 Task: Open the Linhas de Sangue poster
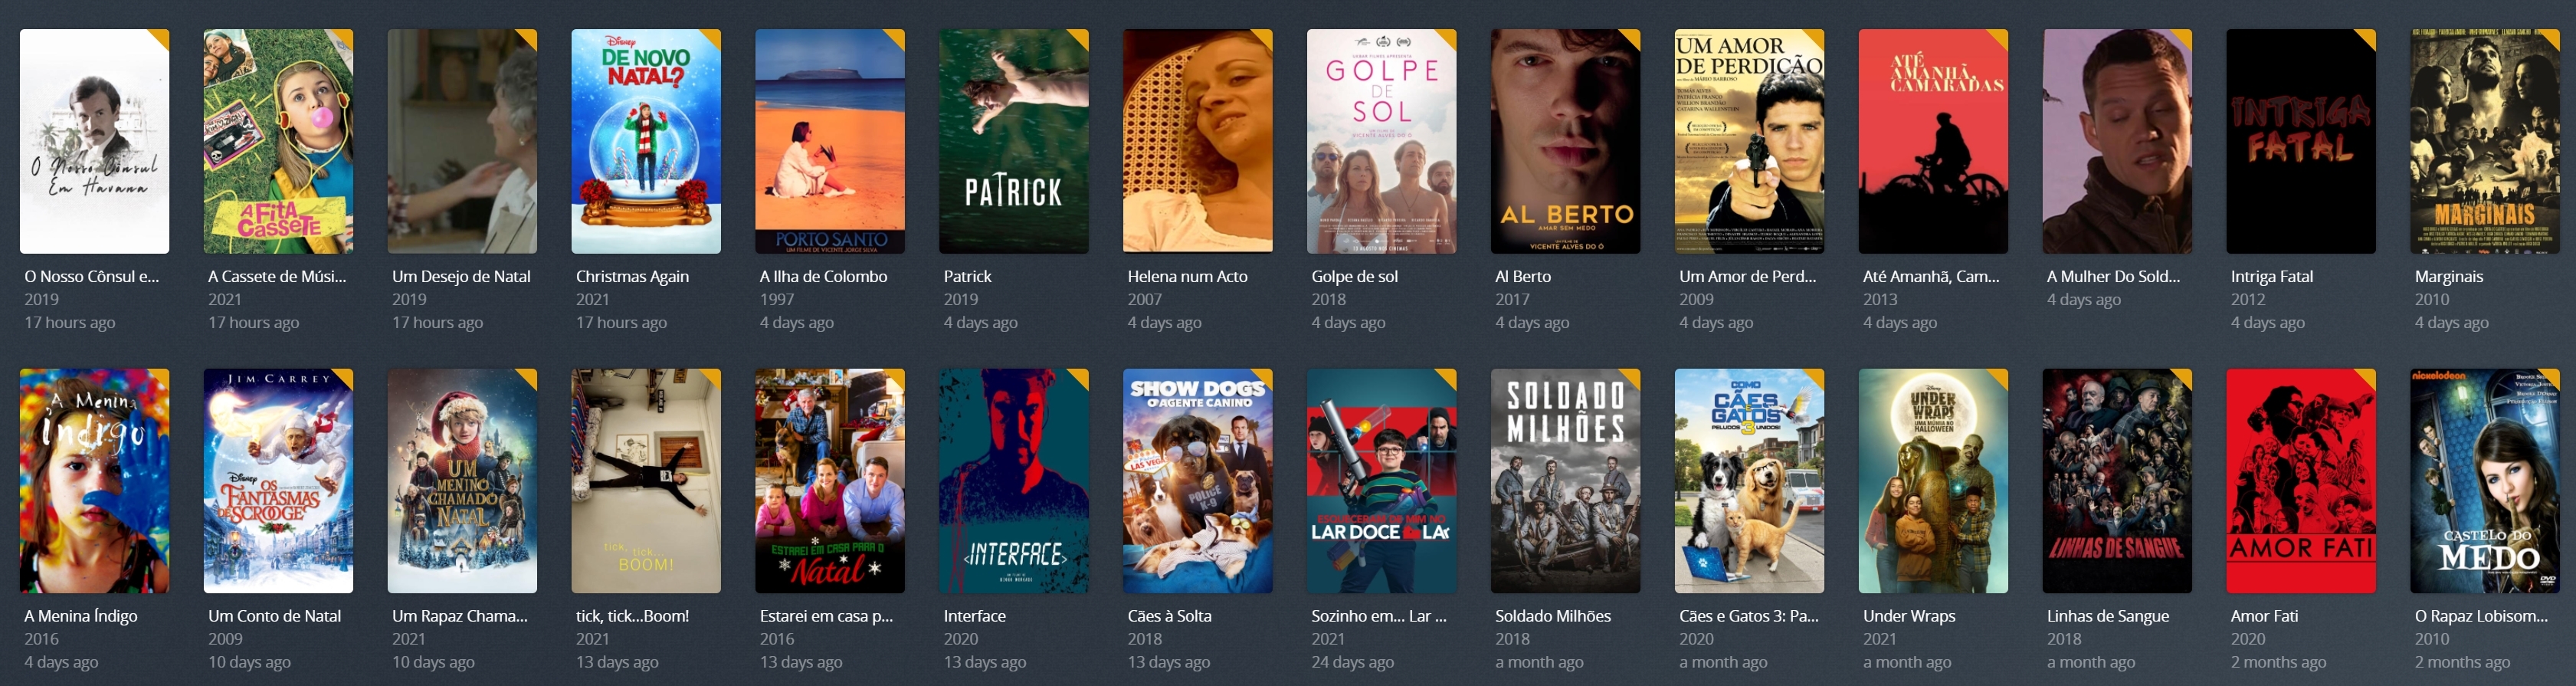tap(2117, 481)
